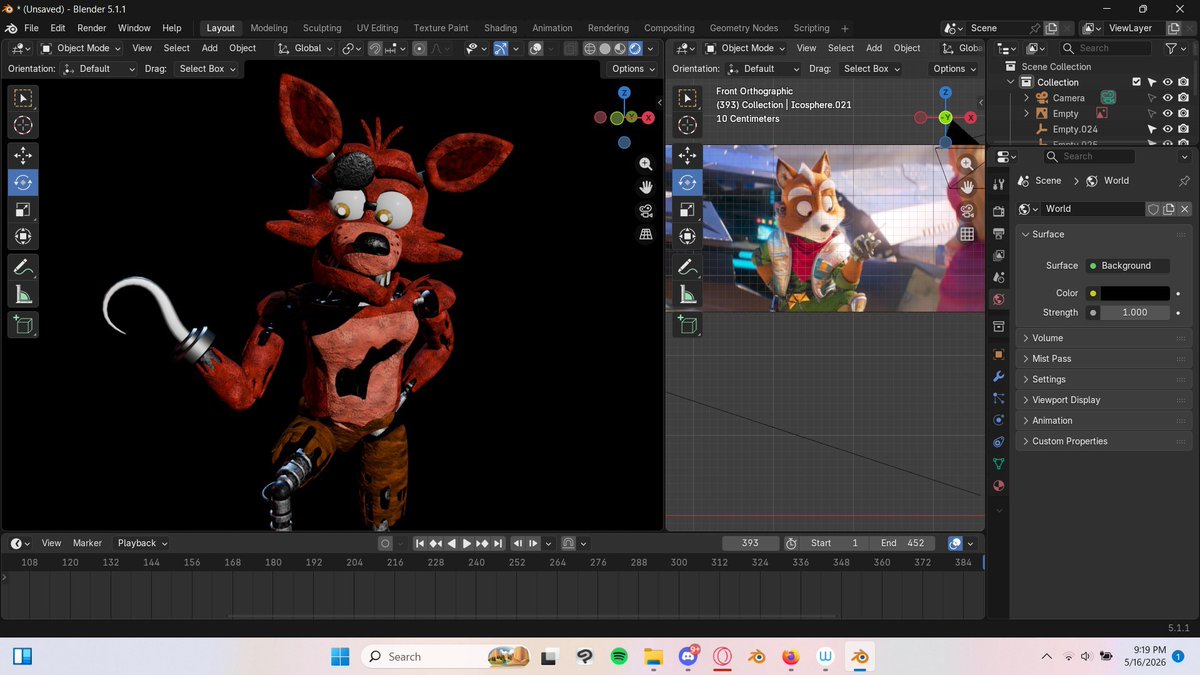Viewport: 1200px width, 675px height.
Task: Toggle use preview range clock icon
Action: (791, 543)
